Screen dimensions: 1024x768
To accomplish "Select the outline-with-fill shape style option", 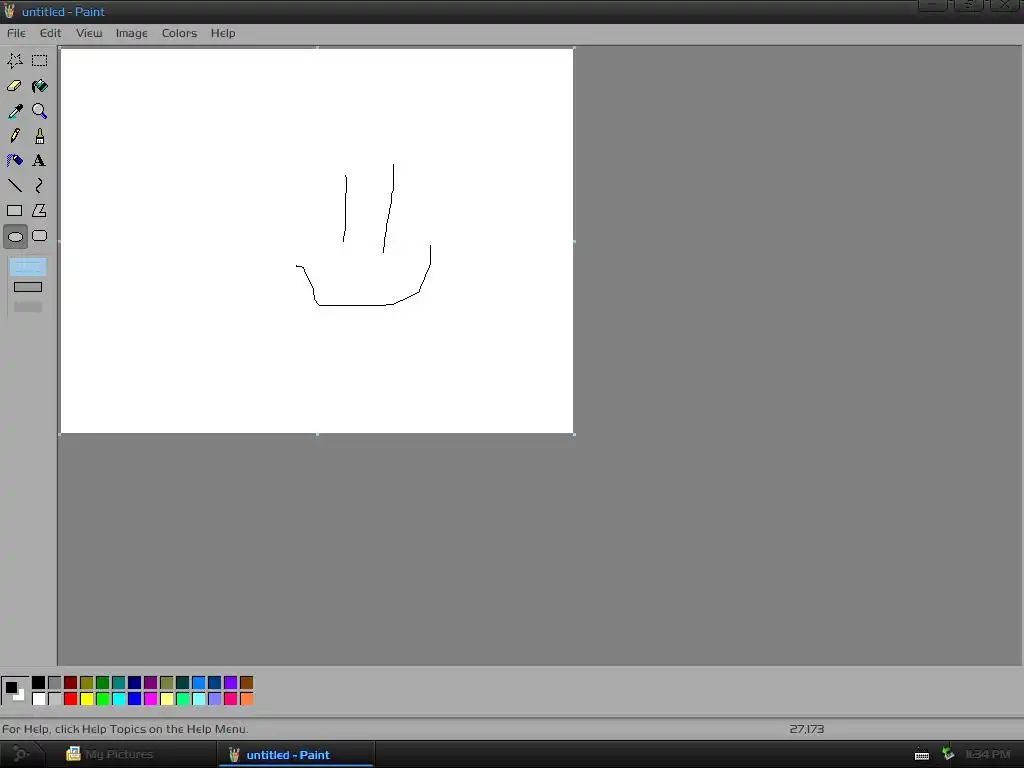I will (27, 287).
